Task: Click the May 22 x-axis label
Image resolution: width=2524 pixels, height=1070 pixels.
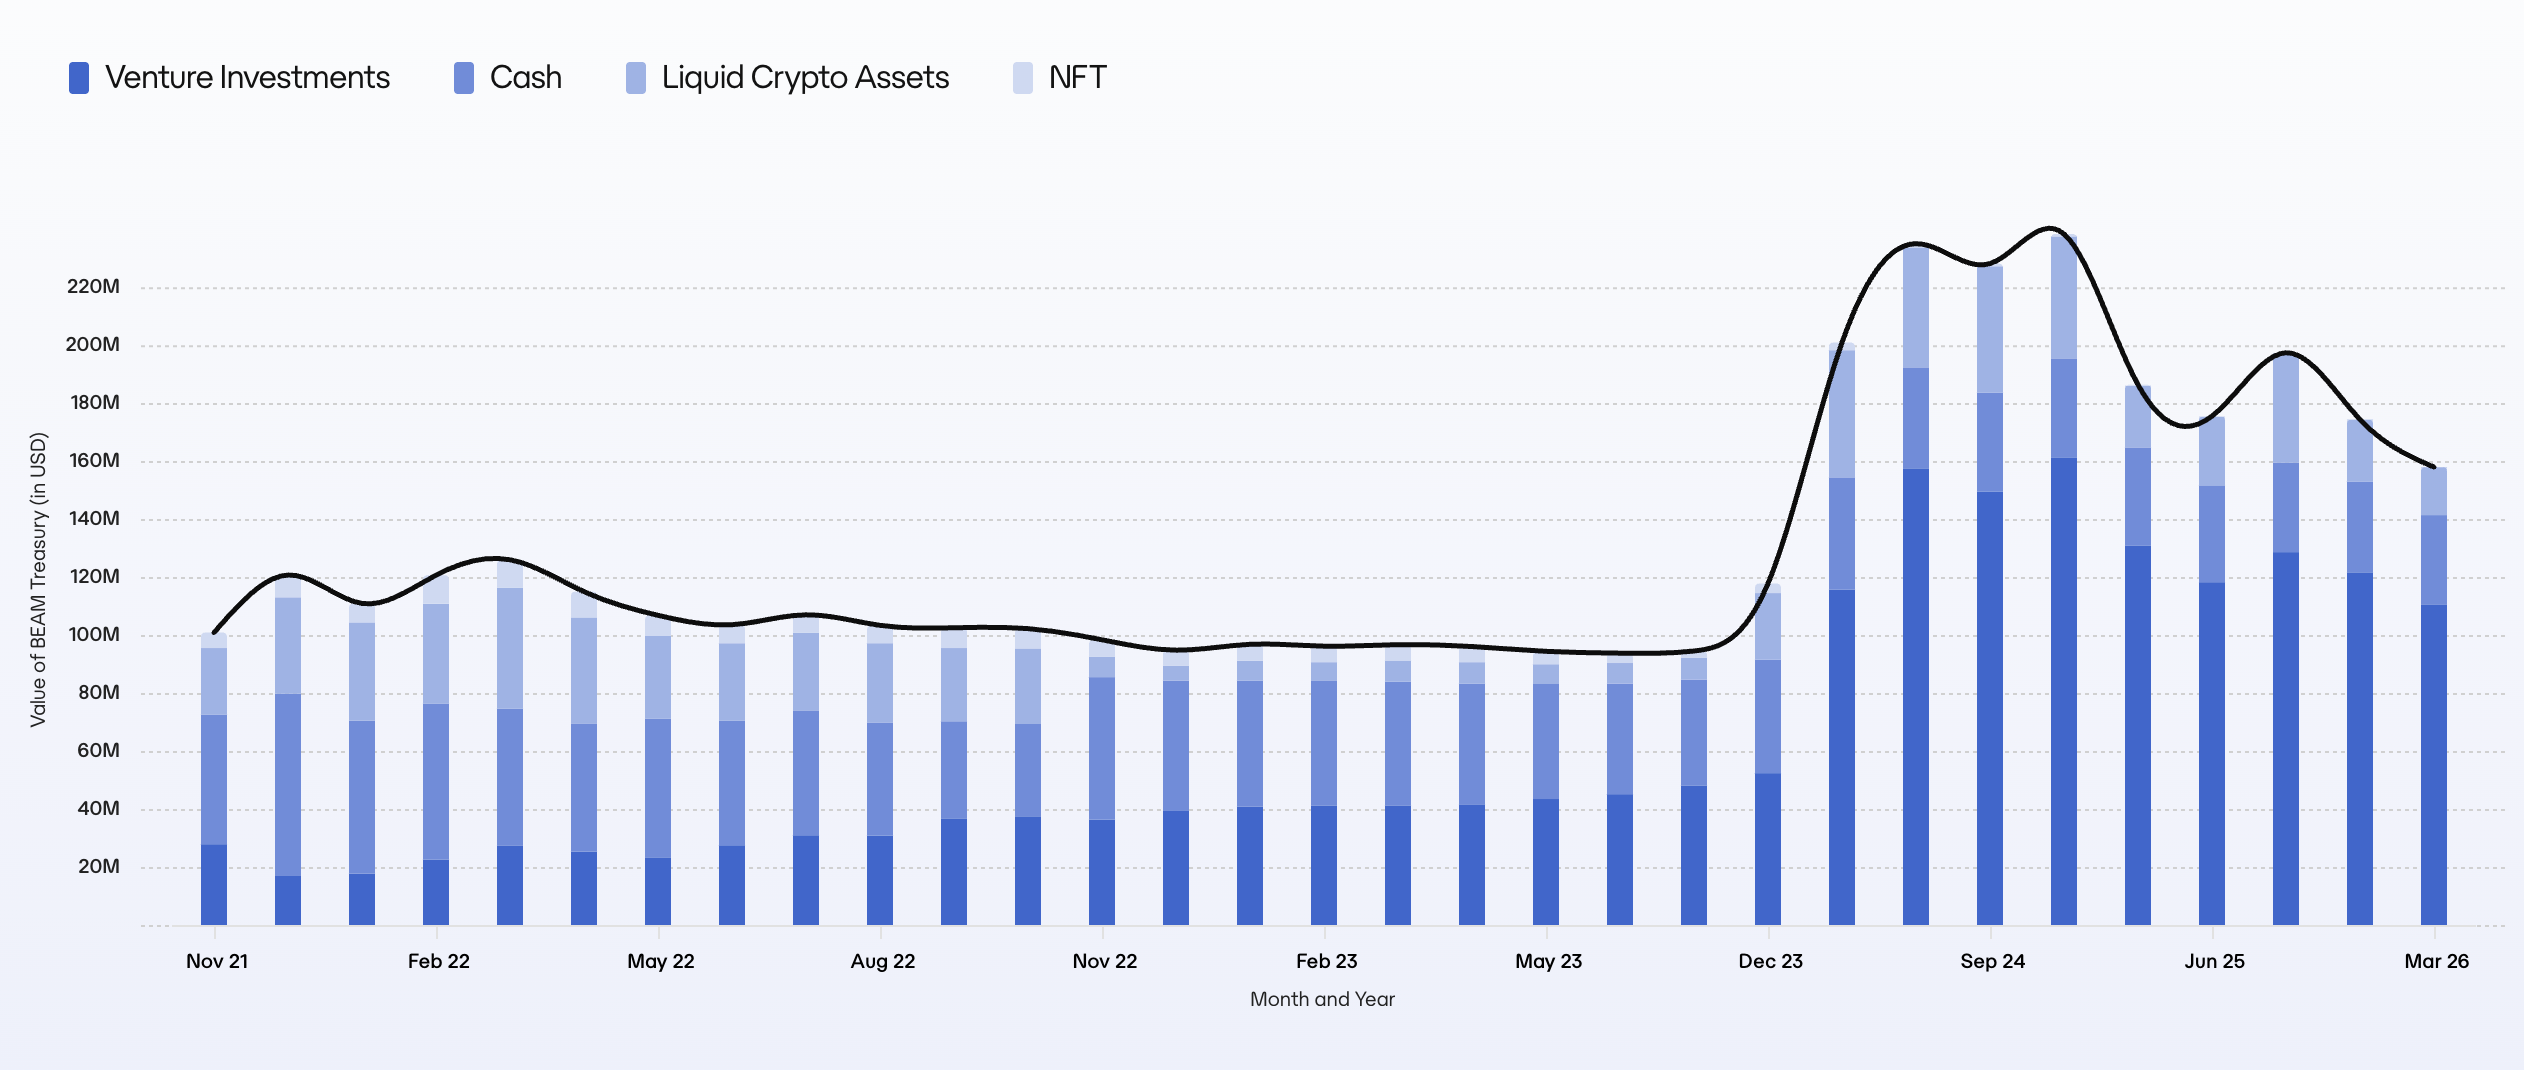Action: pos(660,961)
